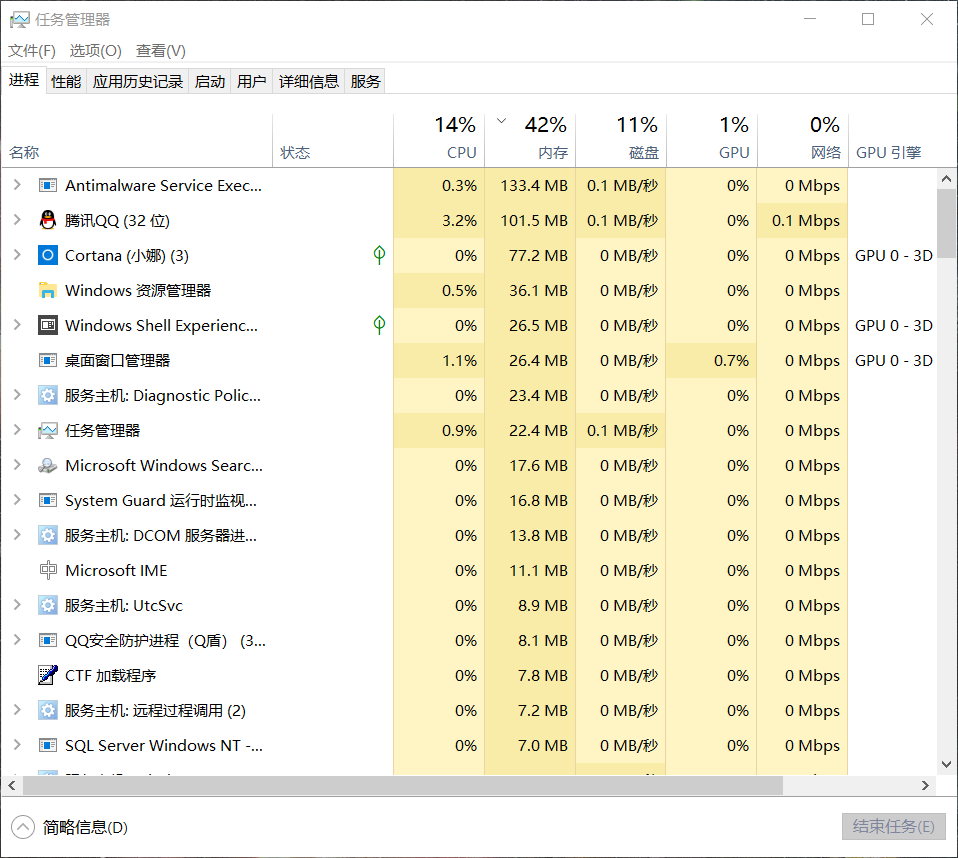The image size is (958, 858).
Task: Expand the QQ安全防护进程 group
Action: (17, 640)
